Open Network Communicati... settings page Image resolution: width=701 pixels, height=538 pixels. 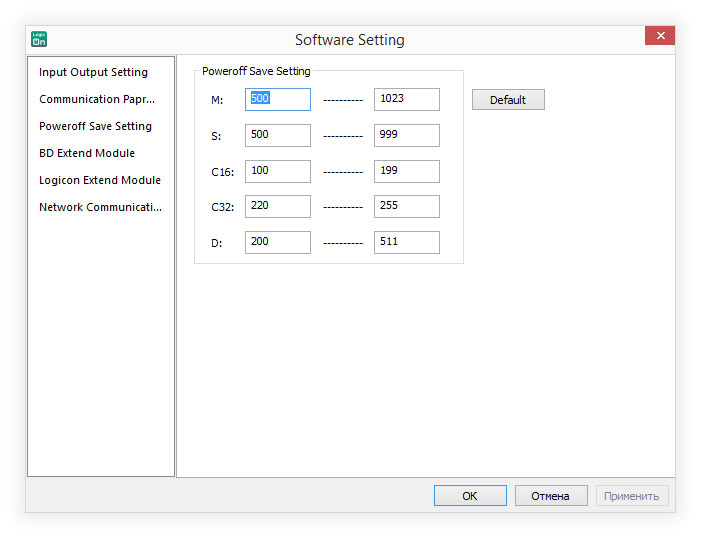point(100,207)
